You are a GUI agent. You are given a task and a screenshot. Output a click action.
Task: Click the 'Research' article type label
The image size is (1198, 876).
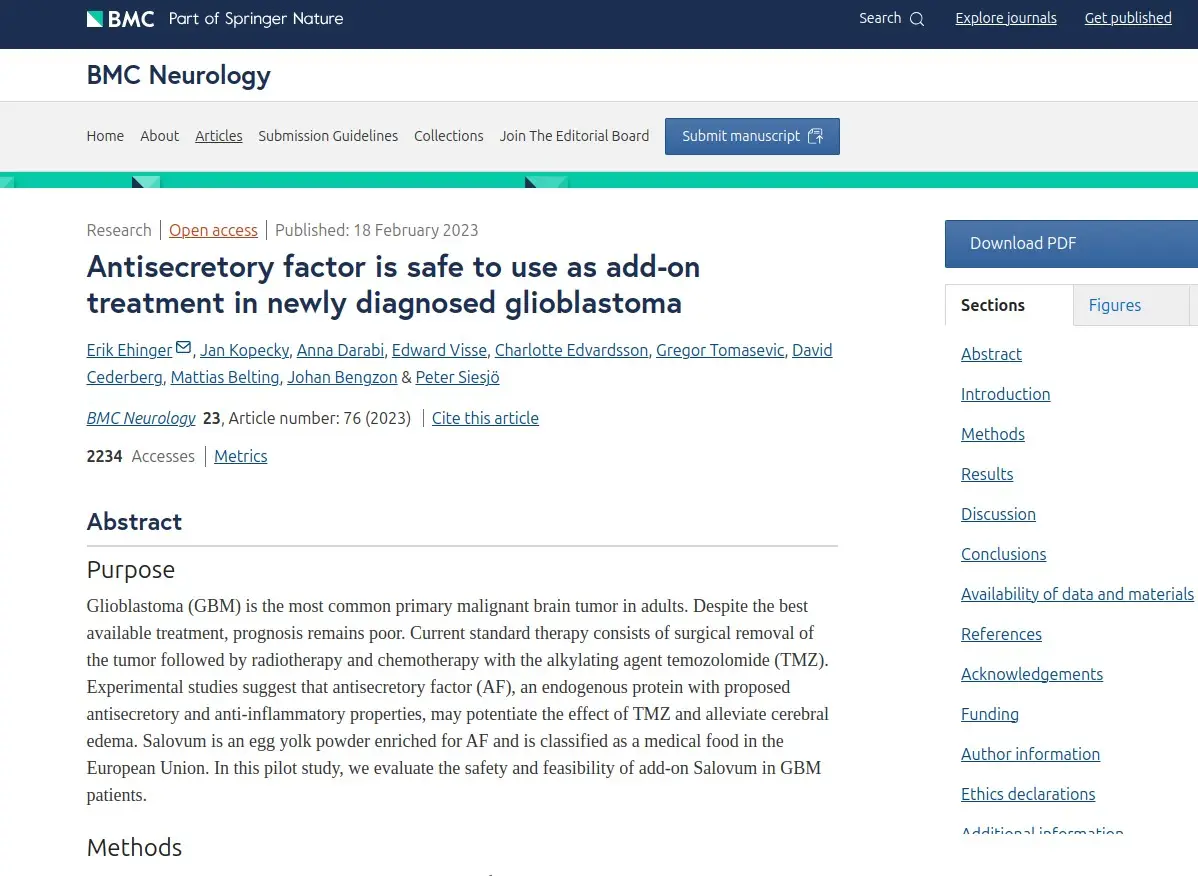pos(119,230)
